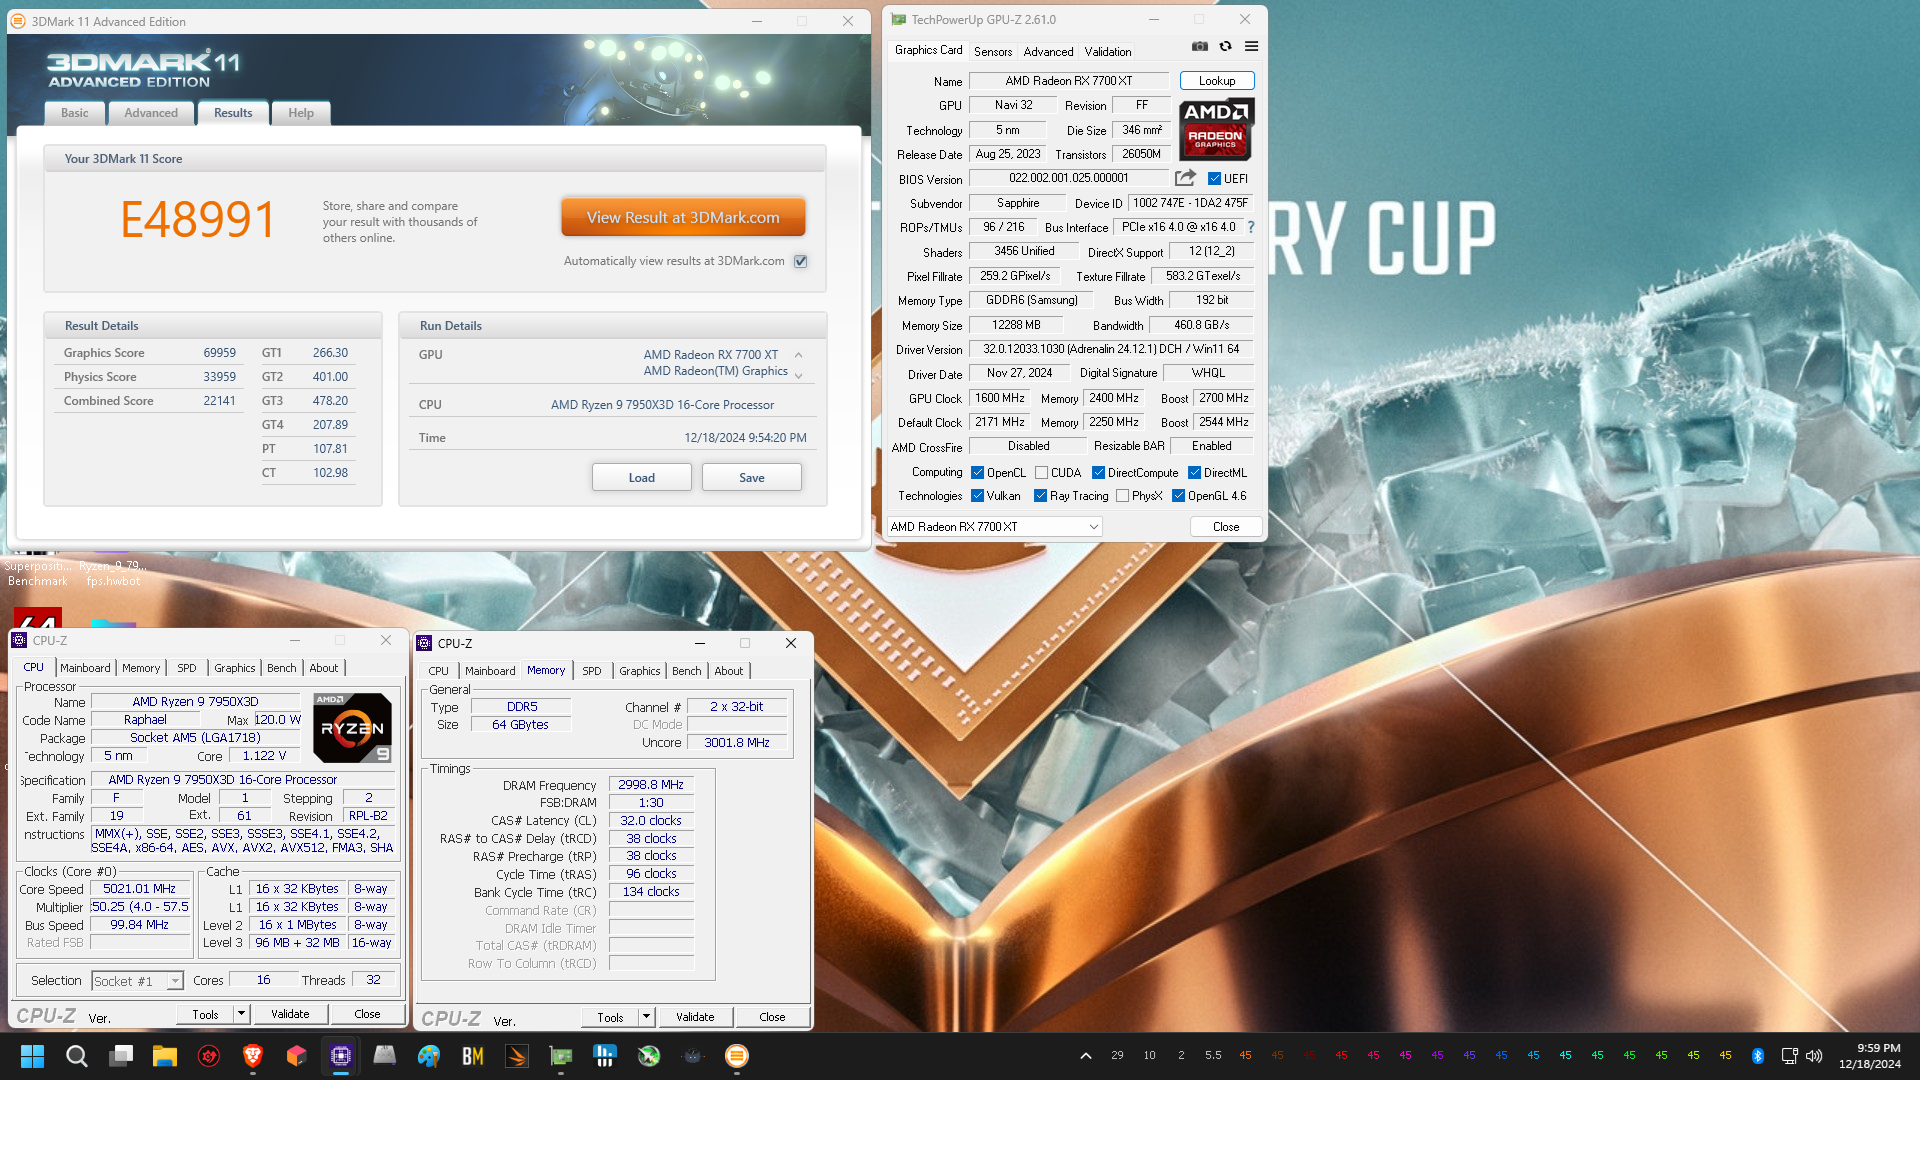
Task: Toggle the Ray Tracing checkbox
Action: tap(1041, 496)
